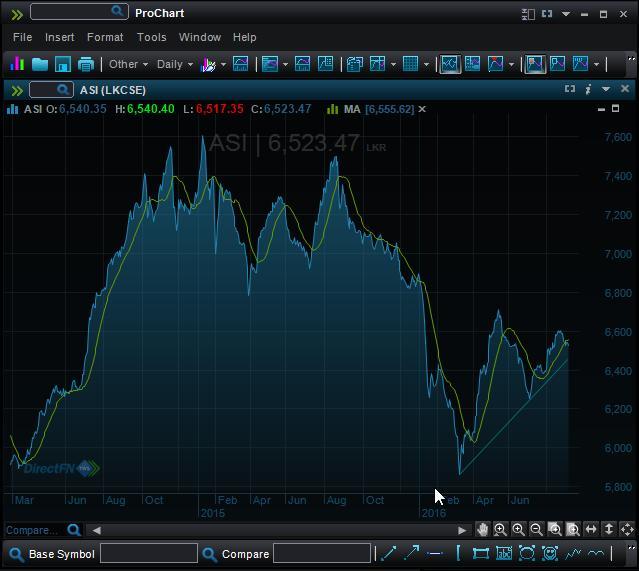Open the File menu

click(x=22, y=37)
